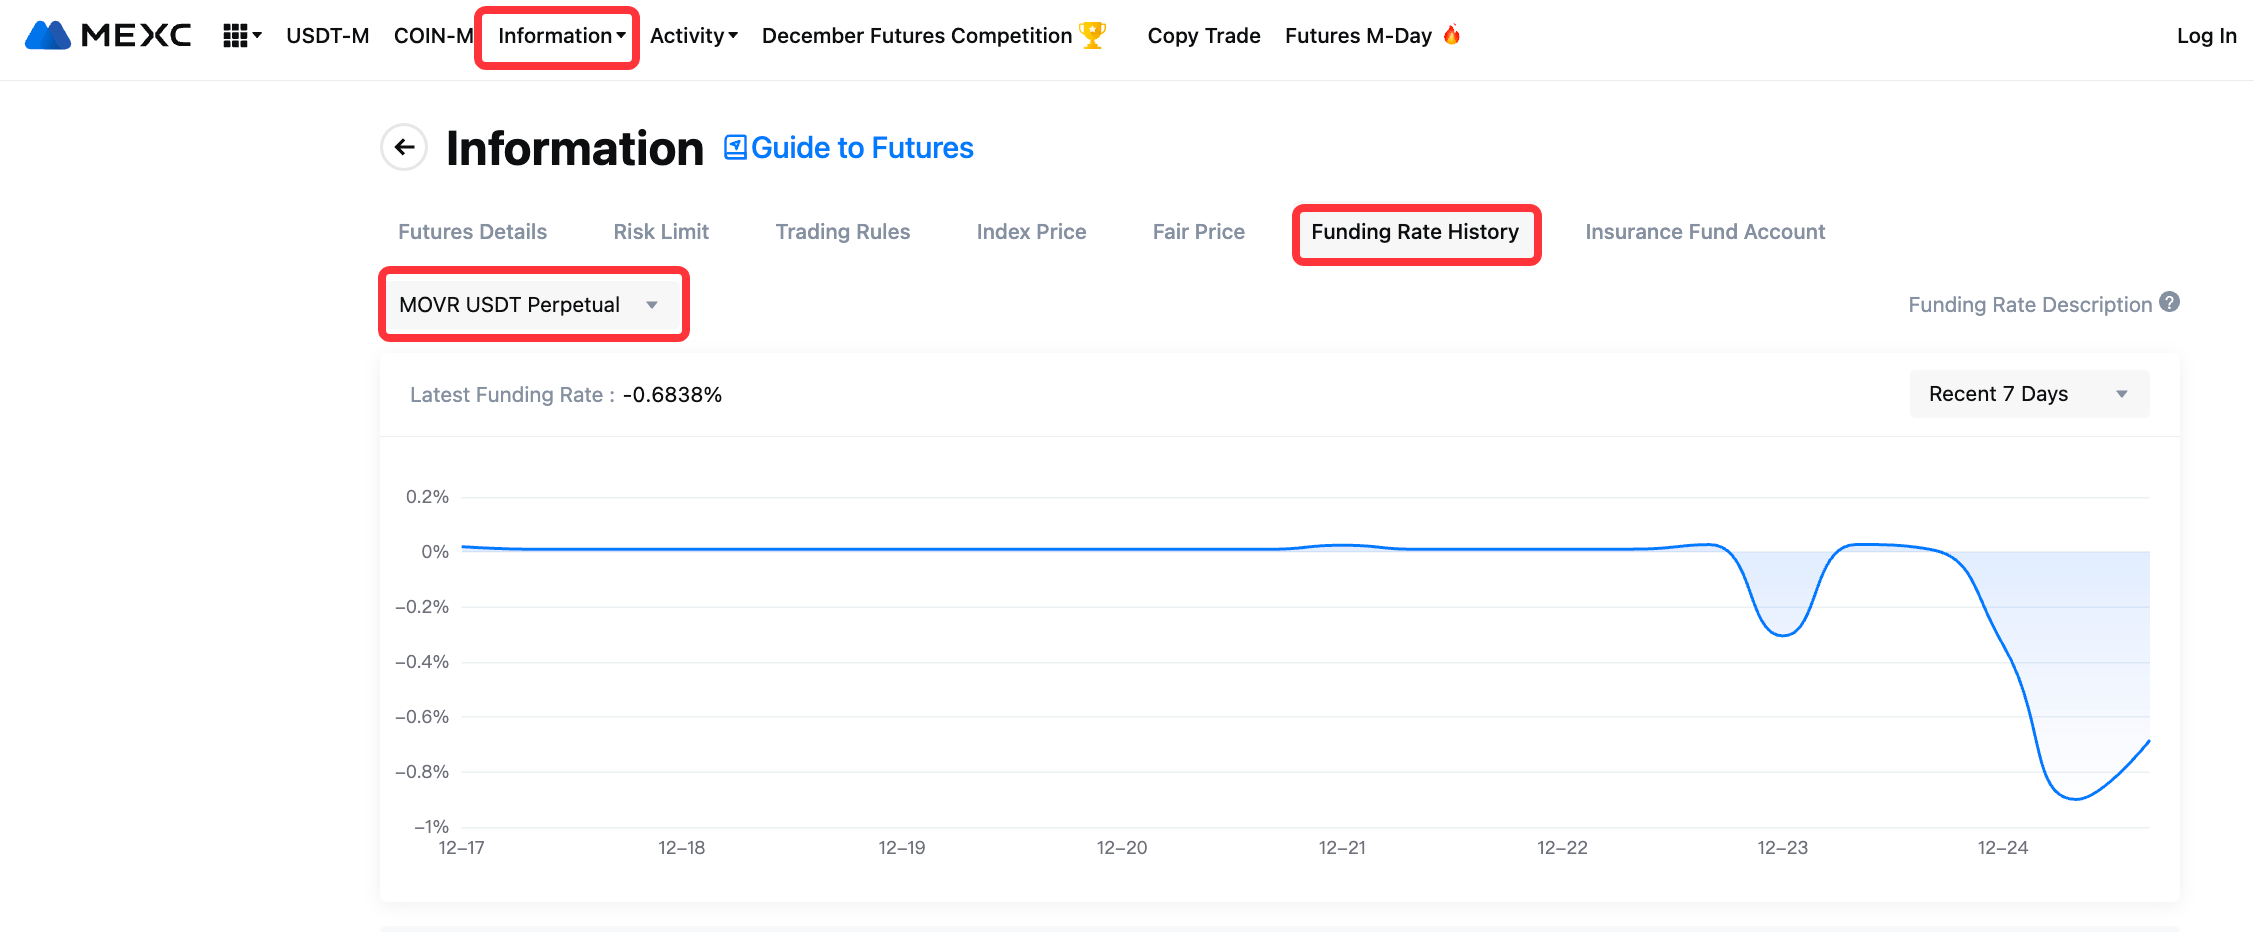The image size is (2254, 932).
Task: Click the back arrow button
Action: 404,148
